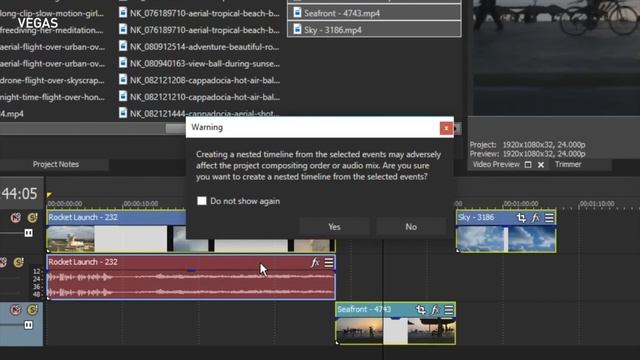Switch to the Trimmer tab
This screenshot has width=640, height=360.
tap(568, 164)
